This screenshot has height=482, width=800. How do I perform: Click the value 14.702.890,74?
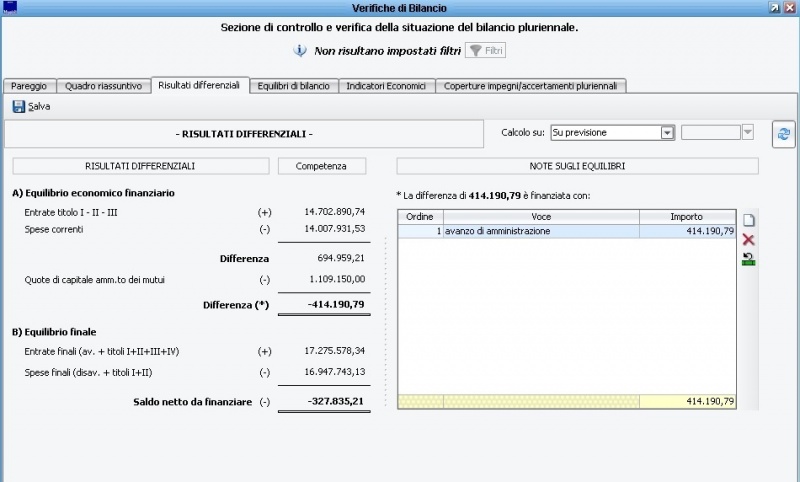click(335, 212)
